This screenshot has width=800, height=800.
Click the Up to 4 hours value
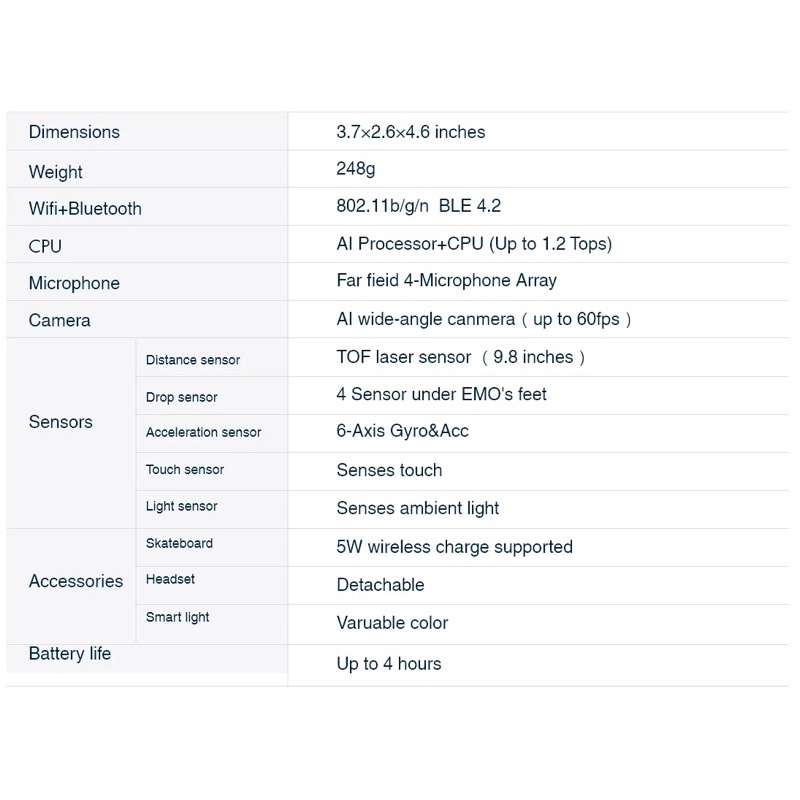389,664
